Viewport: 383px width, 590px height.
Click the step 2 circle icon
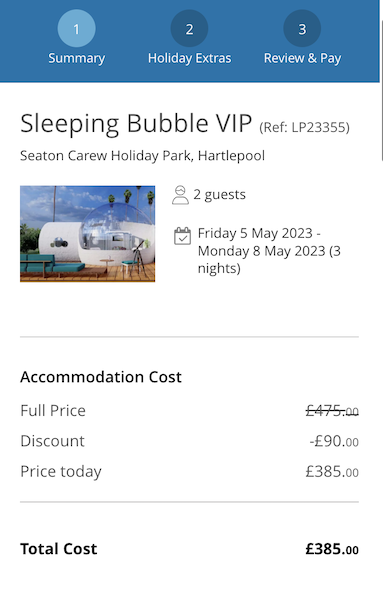click(189, 29)
